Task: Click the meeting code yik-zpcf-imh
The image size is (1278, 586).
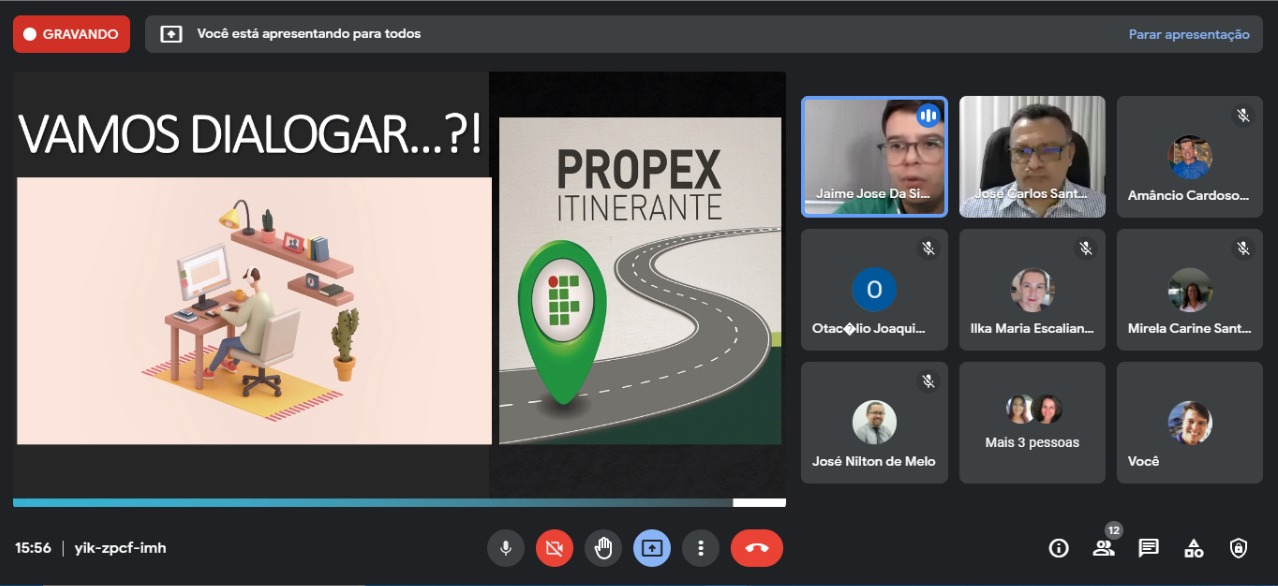Action: click(x=120, y=548)
